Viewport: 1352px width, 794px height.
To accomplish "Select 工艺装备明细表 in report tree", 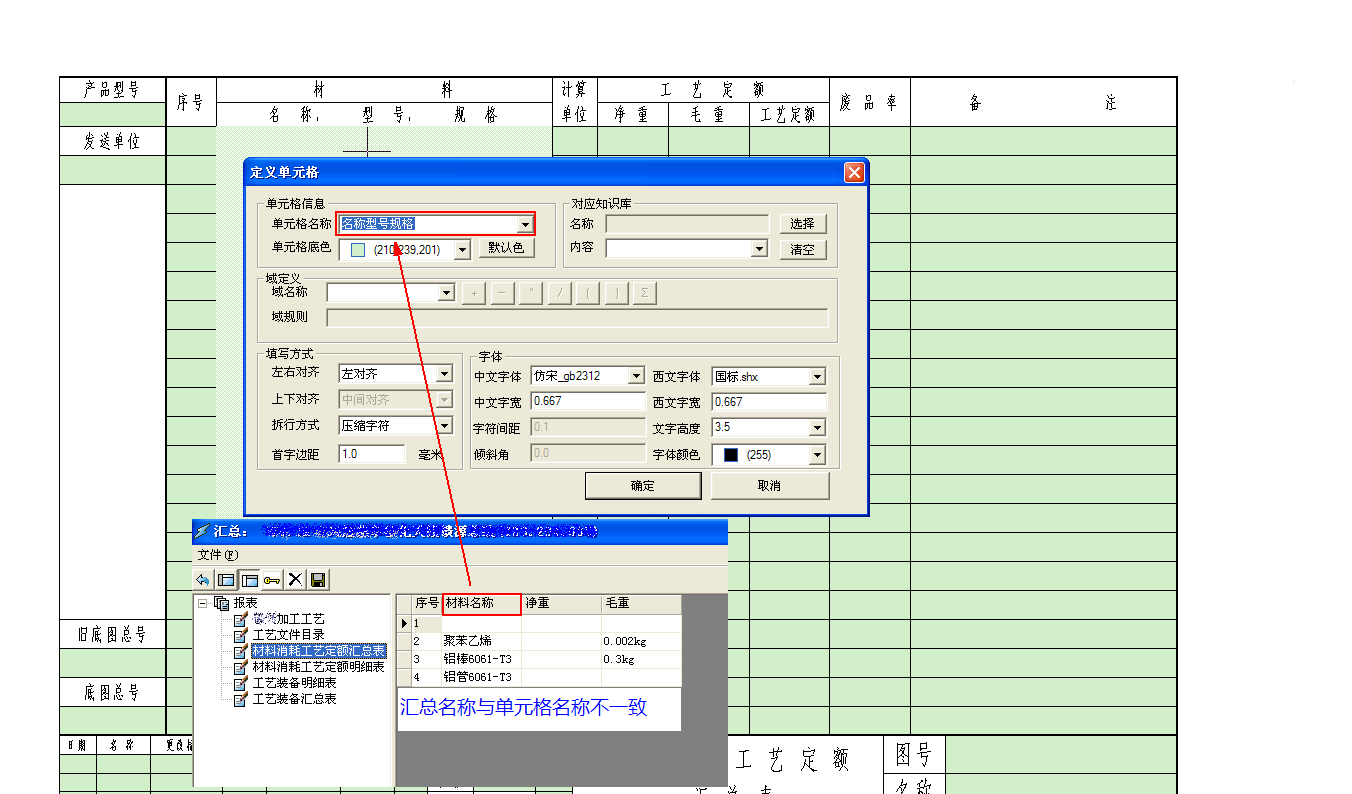I will click(x=294, y=683).
